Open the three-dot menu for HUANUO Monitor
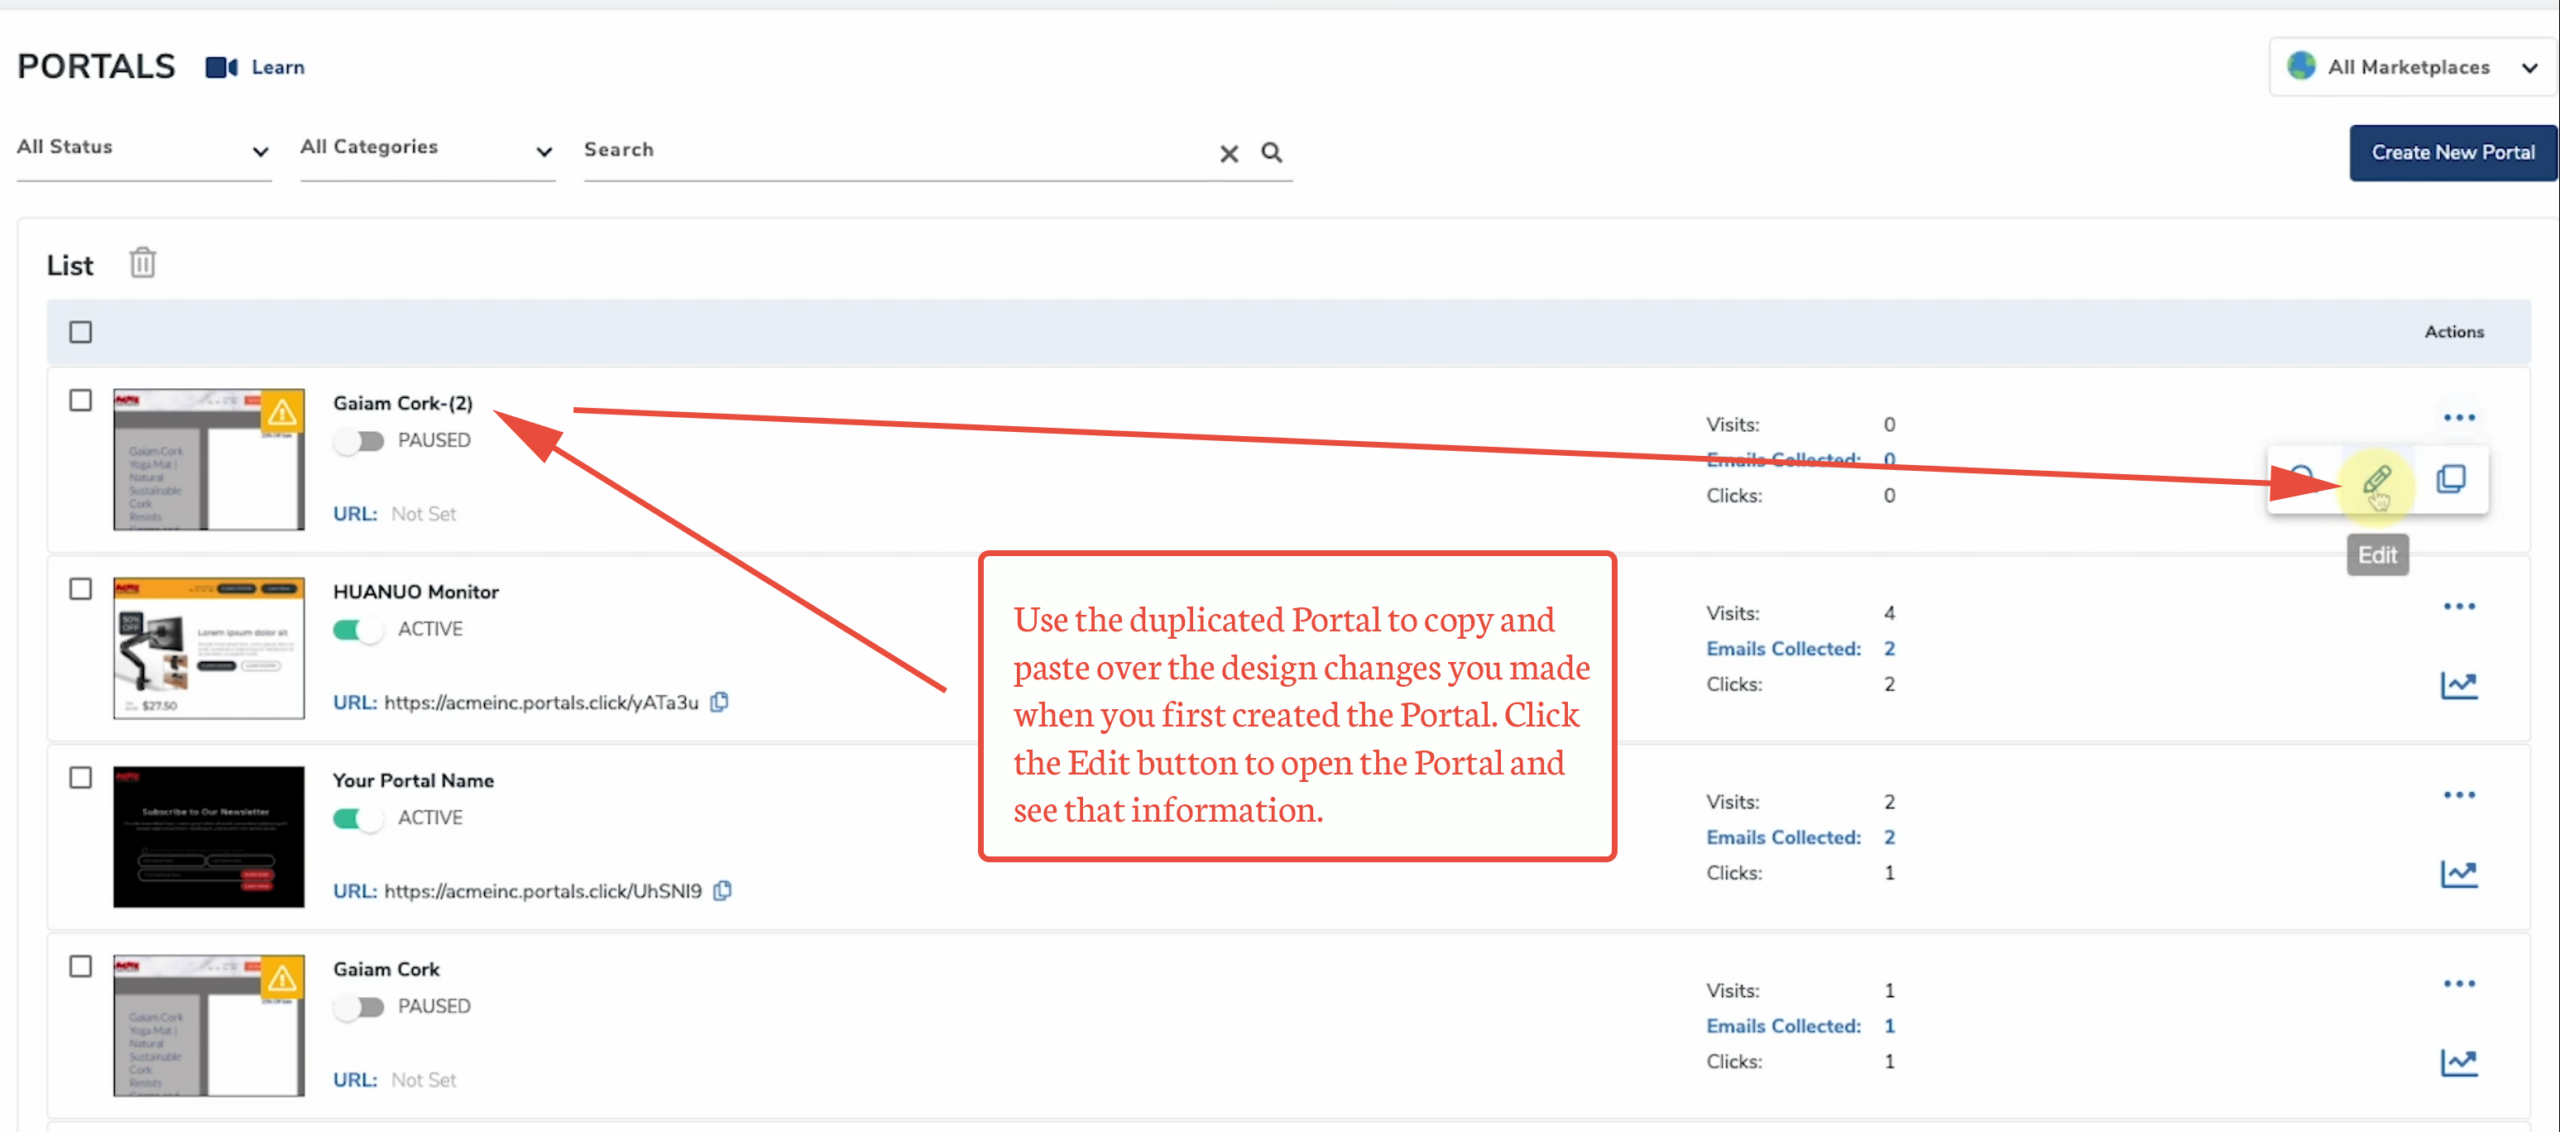Viewport: 2560px width, 1132px height. (2459, 607)
